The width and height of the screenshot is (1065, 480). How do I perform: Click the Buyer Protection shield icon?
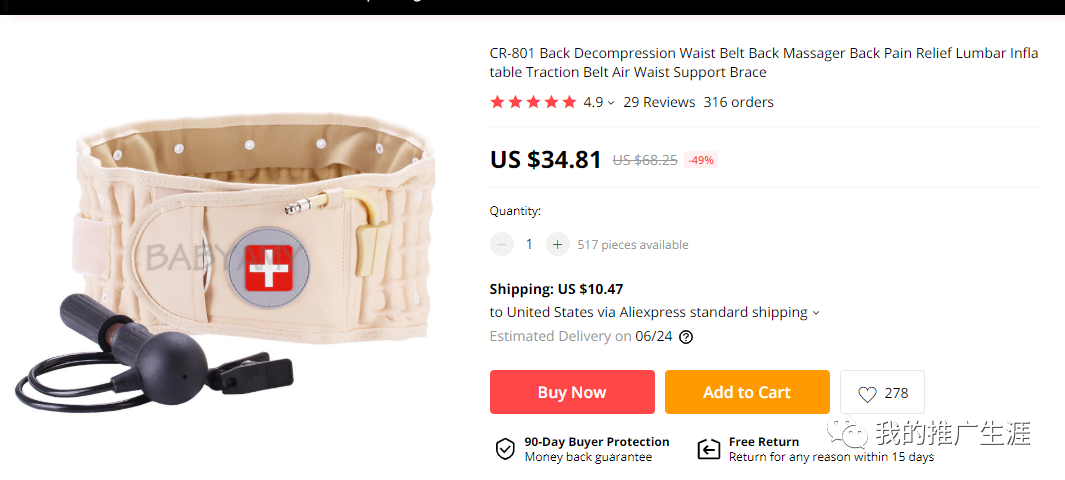coord(505,449)
